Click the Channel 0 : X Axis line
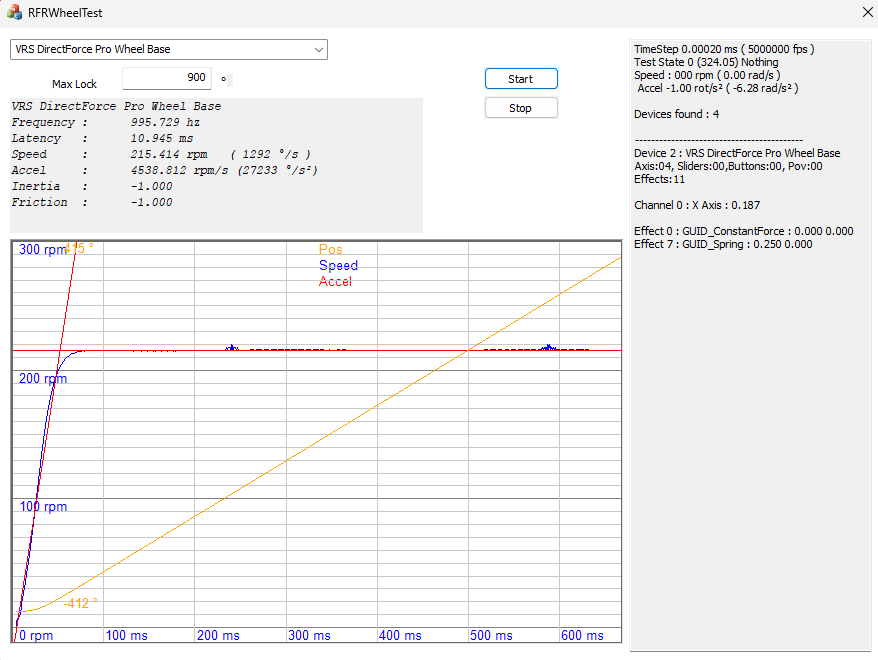This screenshot has width=878, height=660. point(697,205)
